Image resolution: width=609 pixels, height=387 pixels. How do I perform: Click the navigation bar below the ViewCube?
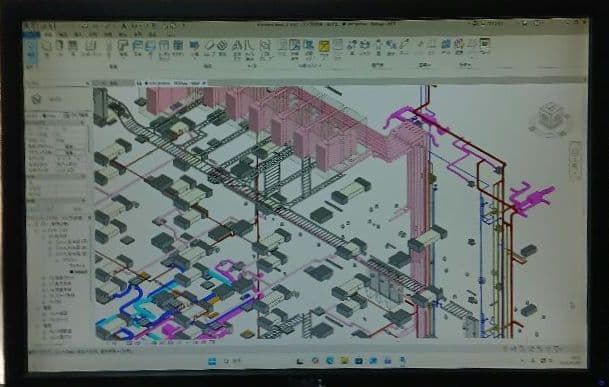point(575,160)
